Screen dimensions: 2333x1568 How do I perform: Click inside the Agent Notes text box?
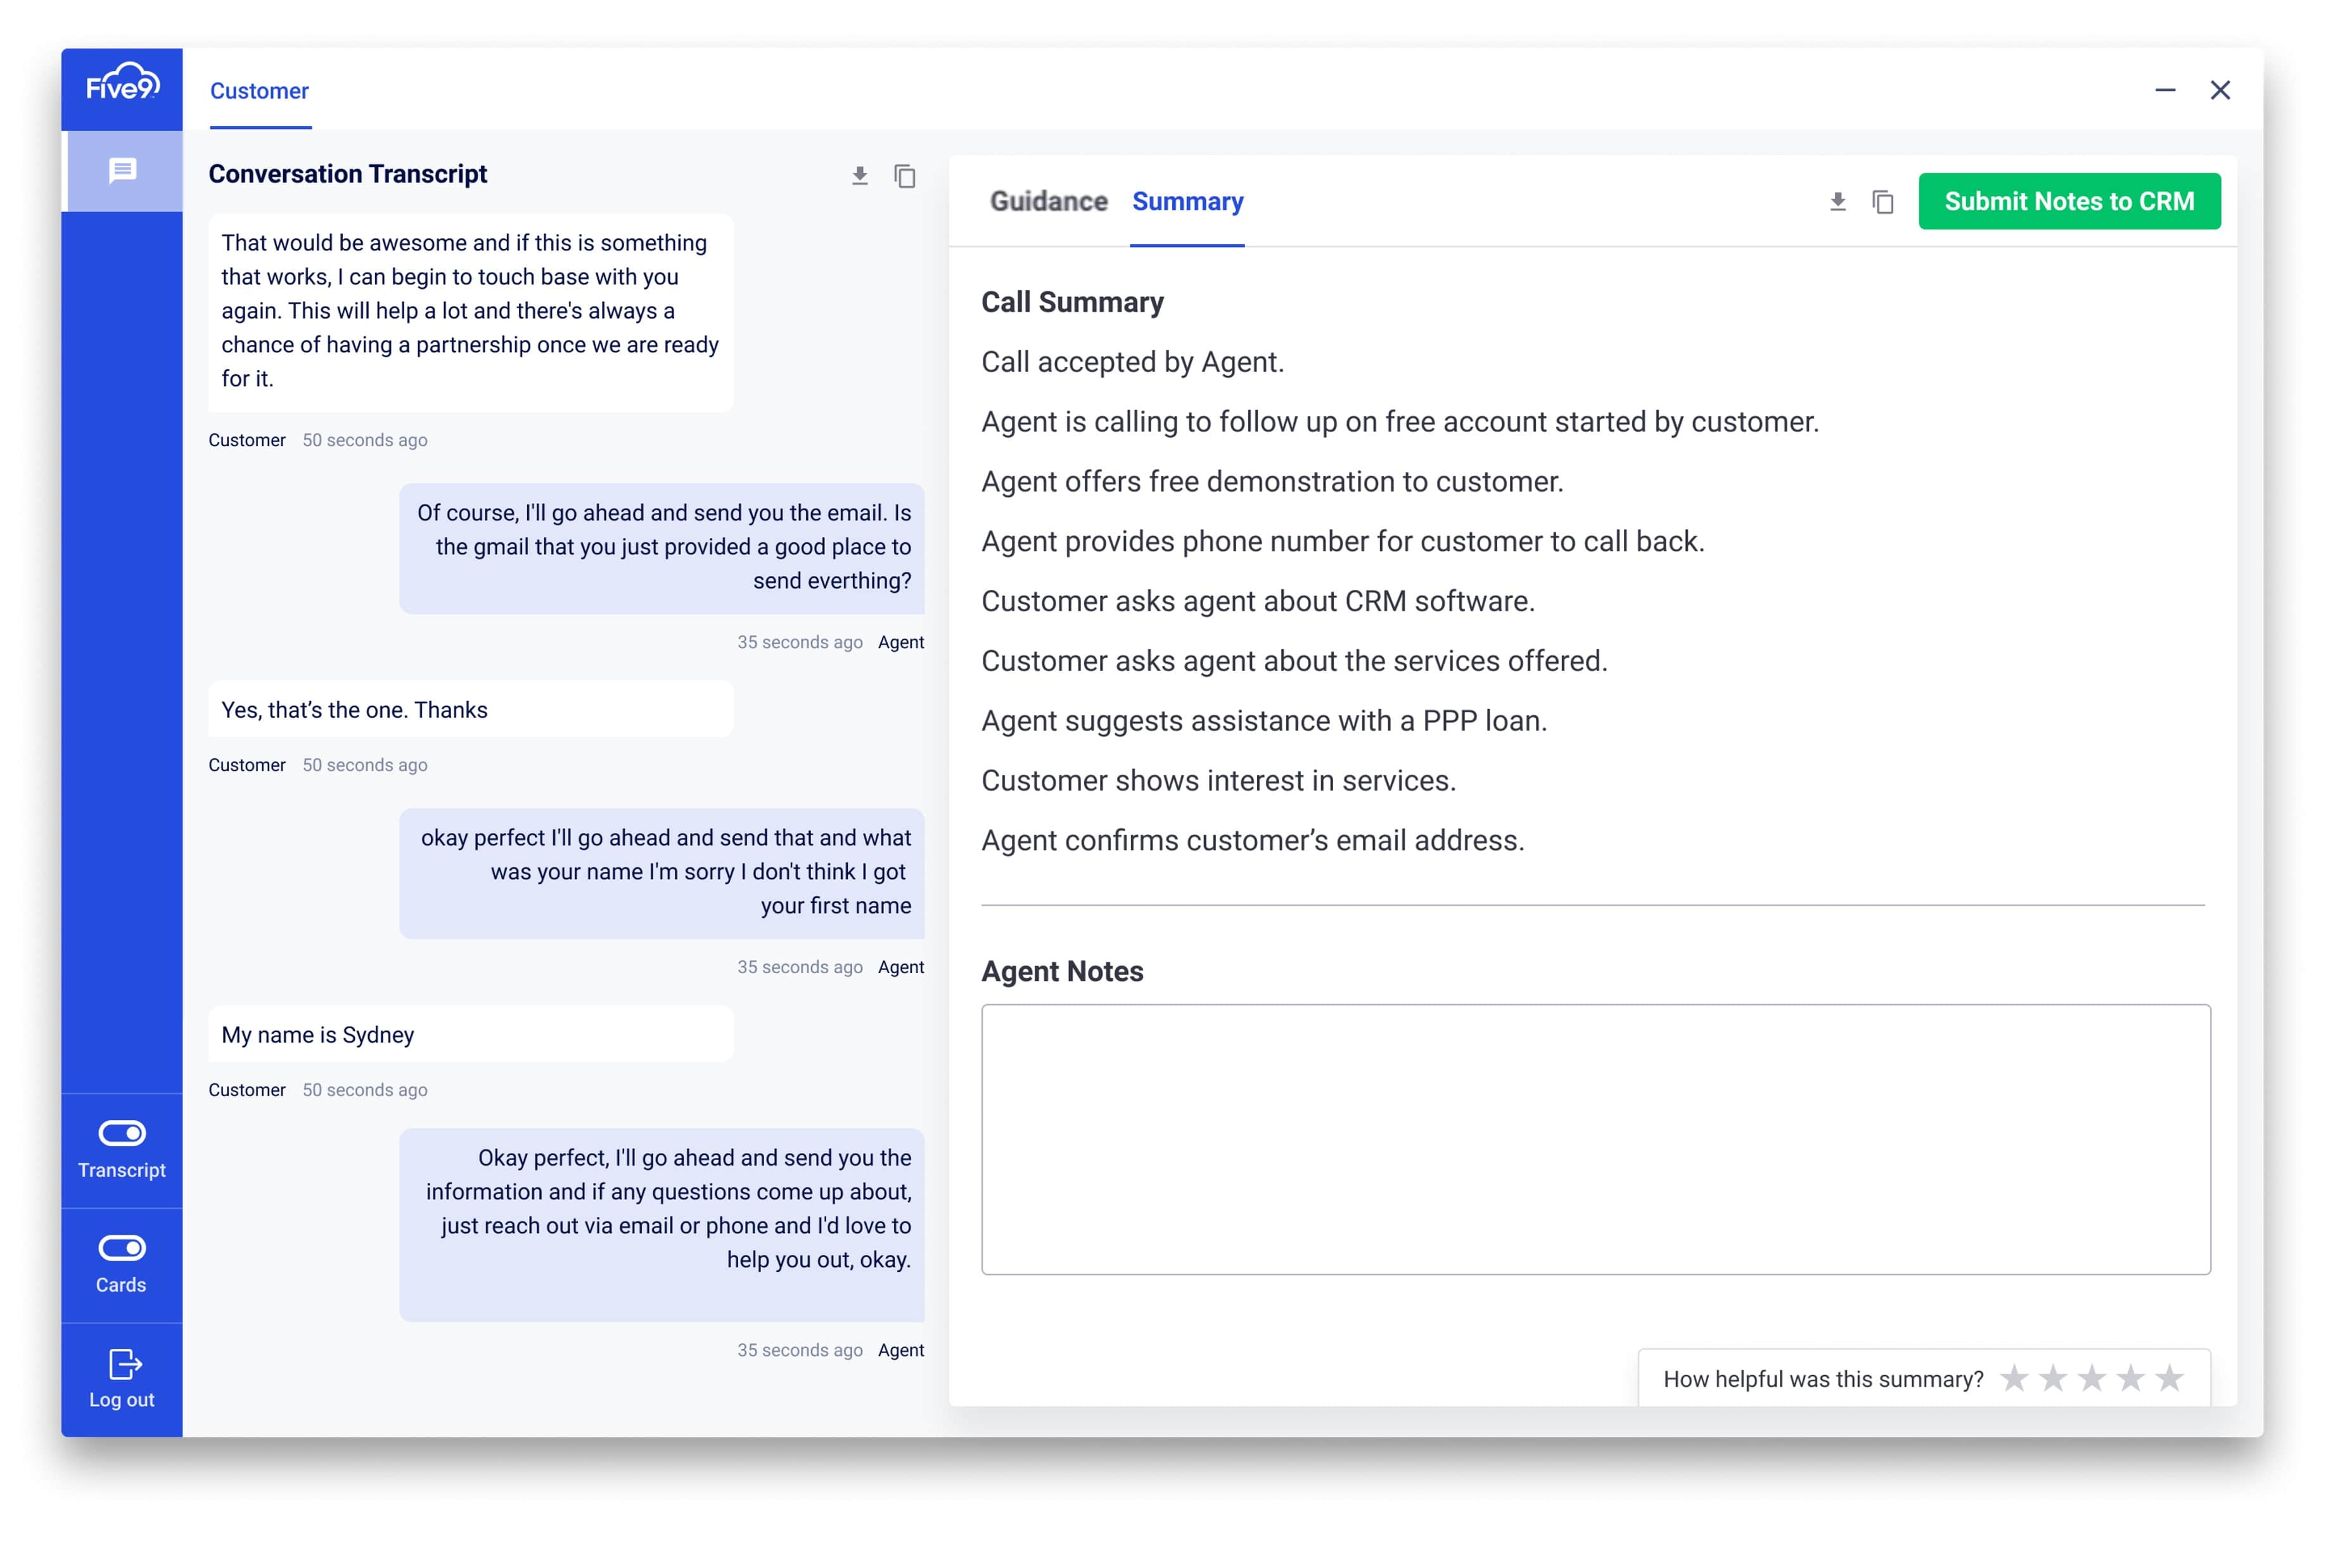(x=1595, y=1139)
